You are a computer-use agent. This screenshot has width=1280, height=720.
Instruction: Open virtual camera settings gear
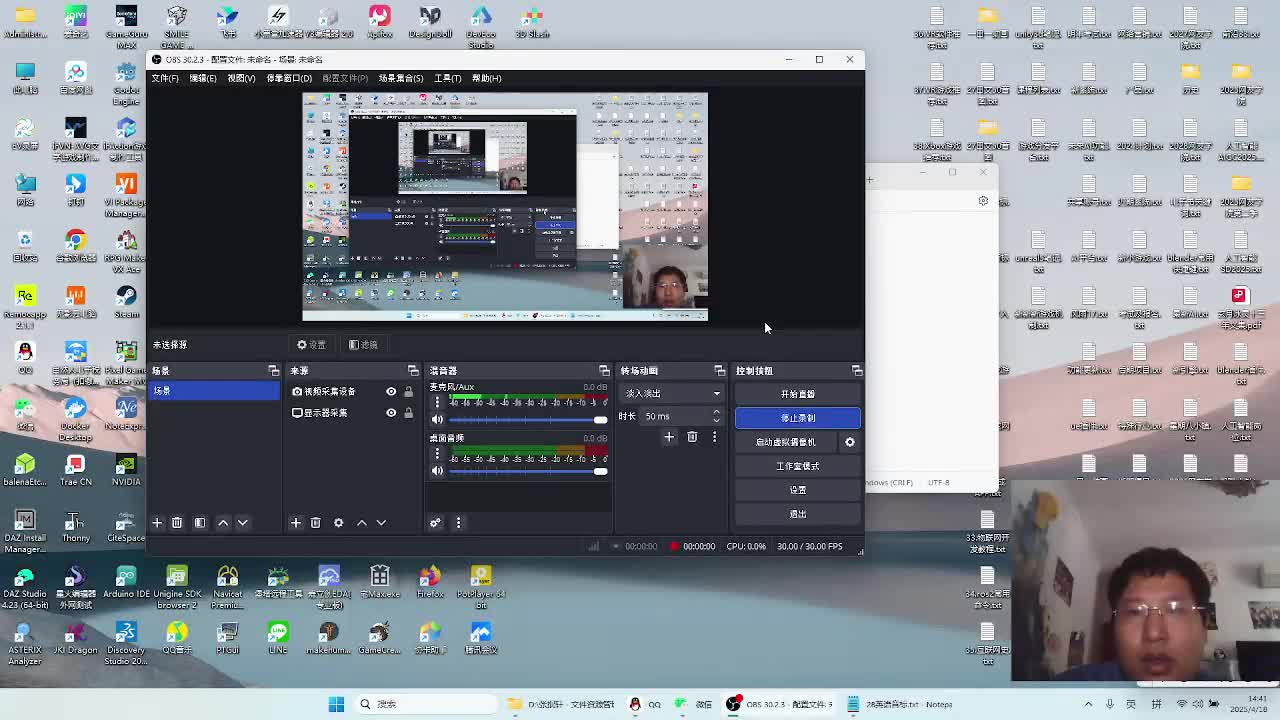850,442
